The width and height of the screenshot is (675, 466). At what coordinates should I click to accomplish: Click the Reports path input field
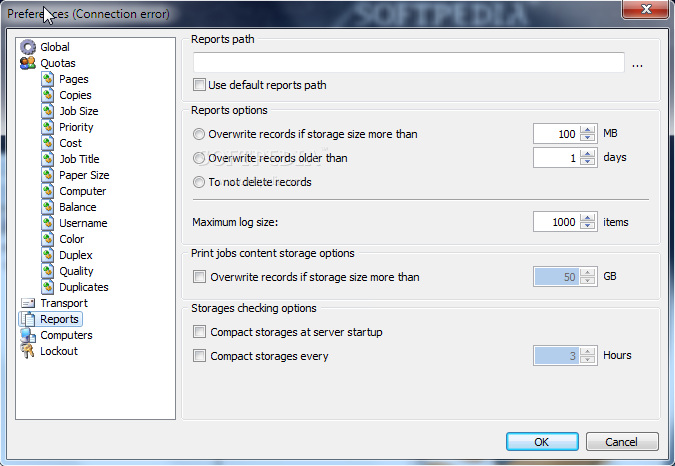coord(409,62)
